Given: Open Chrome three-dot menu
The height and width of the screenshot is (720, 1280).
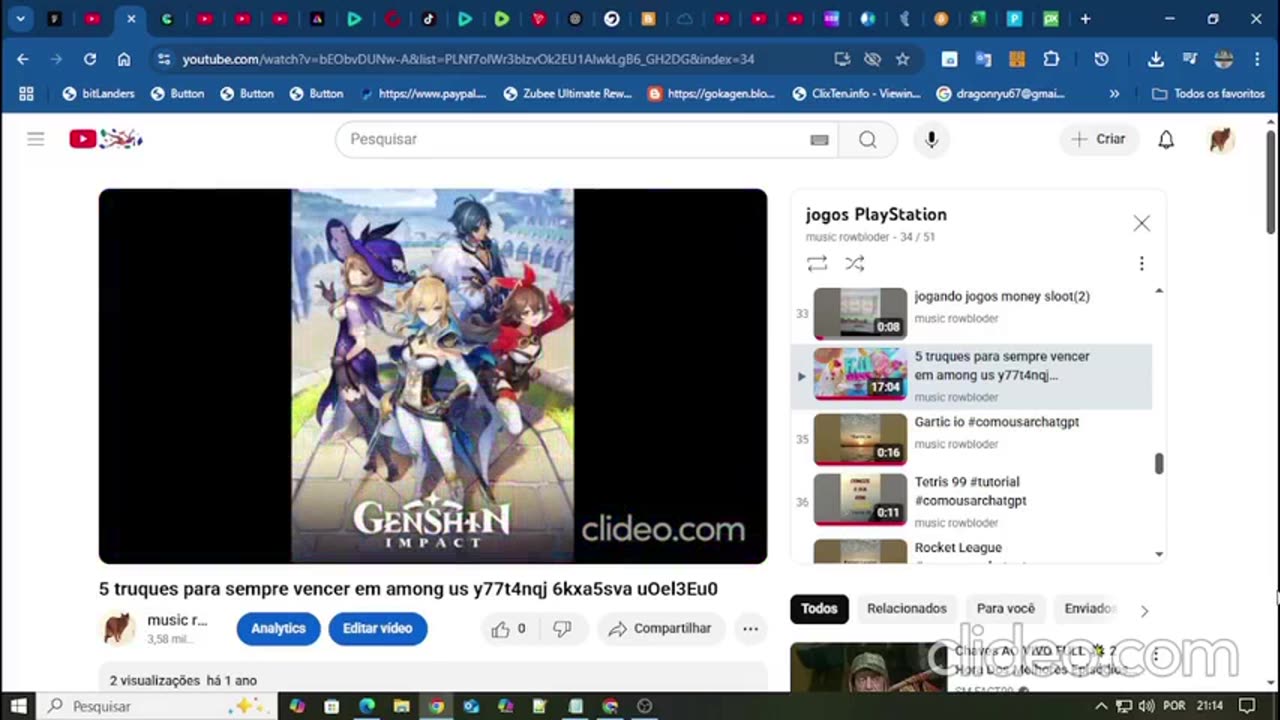Looking at the screenshot, I should pos(1257,59).
